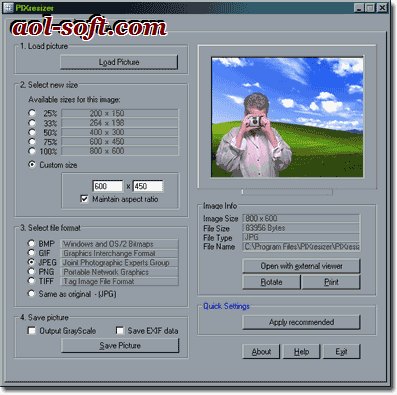
Task: Click the 800 x 600 size row text
Action: pos(107,151)
